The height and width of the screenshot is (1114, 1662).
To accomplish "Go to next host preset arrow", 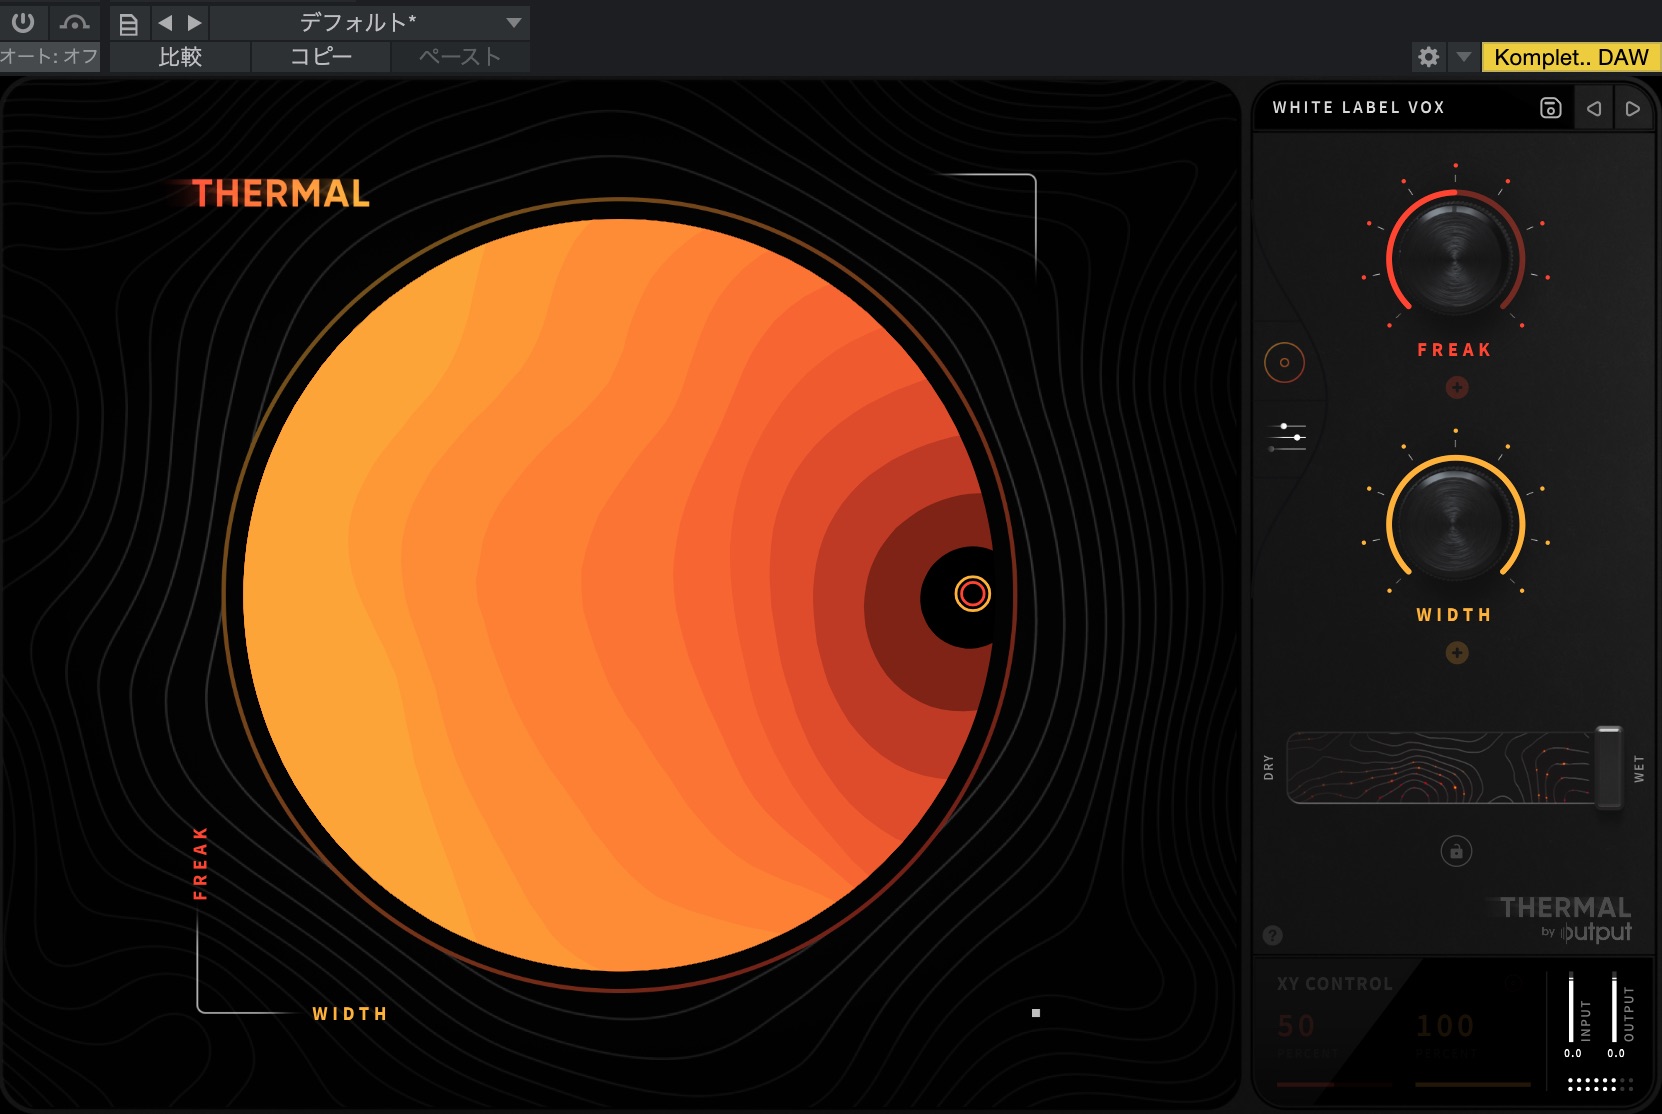I will click(195, 22).
